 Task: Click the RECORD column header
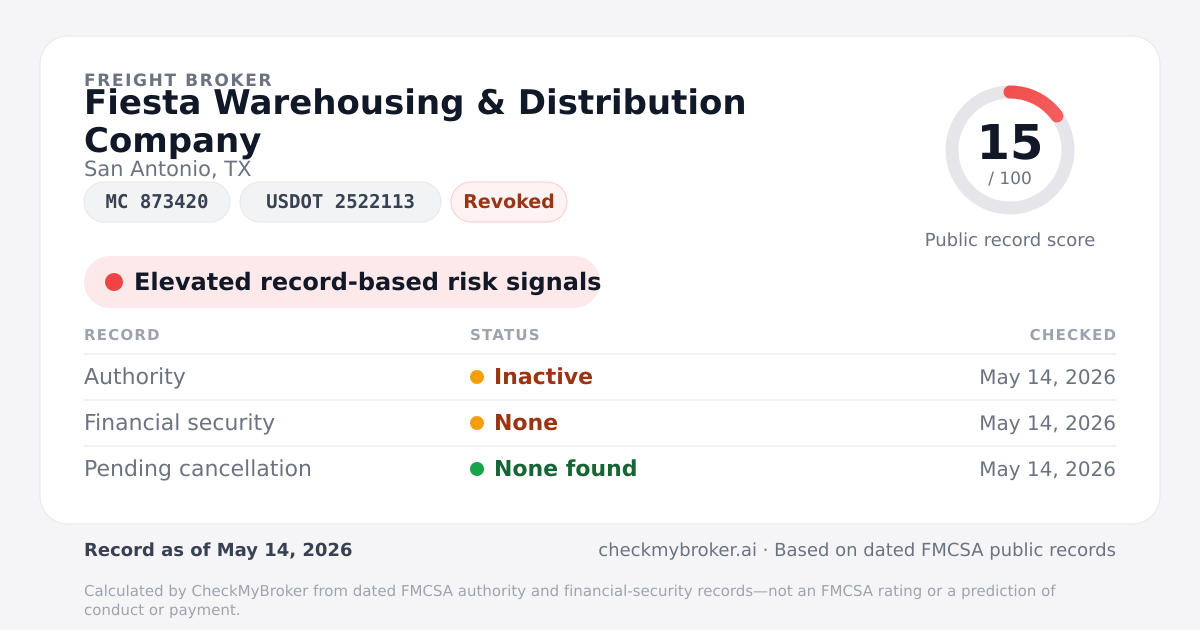pyautogui.click(x=122, y=335)
